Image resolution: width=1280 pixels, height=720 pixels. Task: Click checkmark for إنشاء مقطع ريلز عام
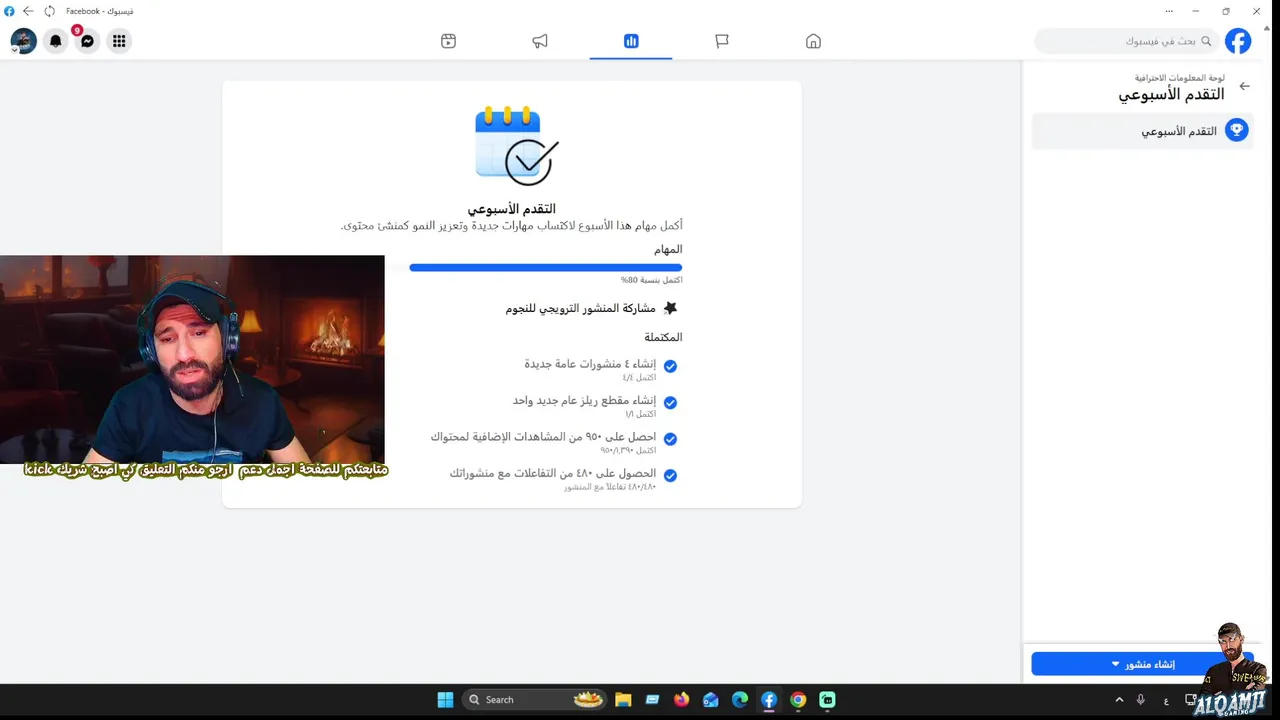point(670,403)
